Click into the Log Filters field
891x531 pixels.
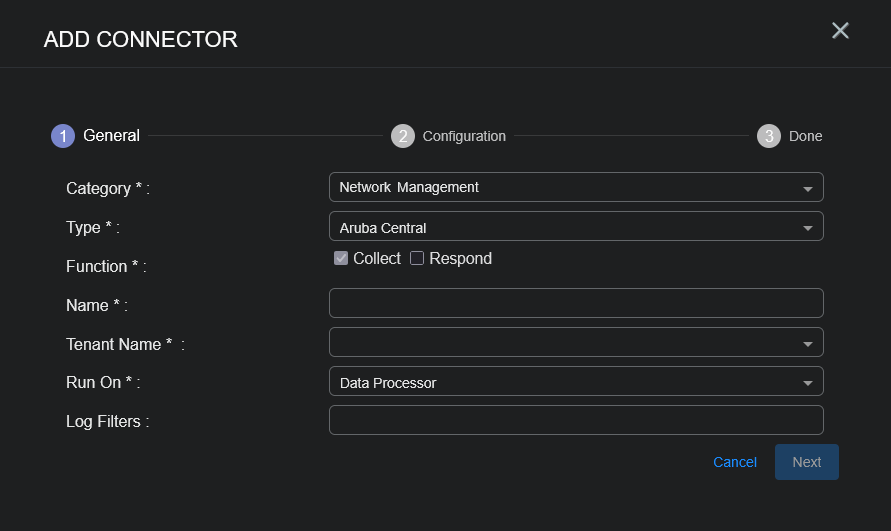(576, 420)
